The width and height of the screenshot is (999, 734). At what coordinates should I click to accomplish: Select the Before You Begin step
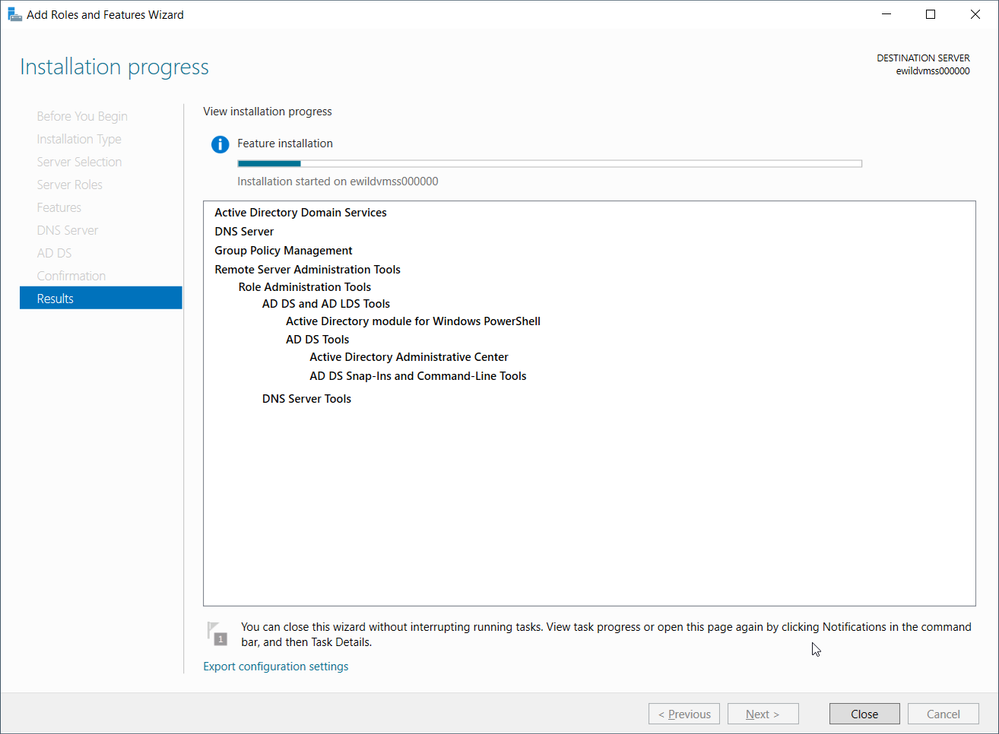(82, 117)
